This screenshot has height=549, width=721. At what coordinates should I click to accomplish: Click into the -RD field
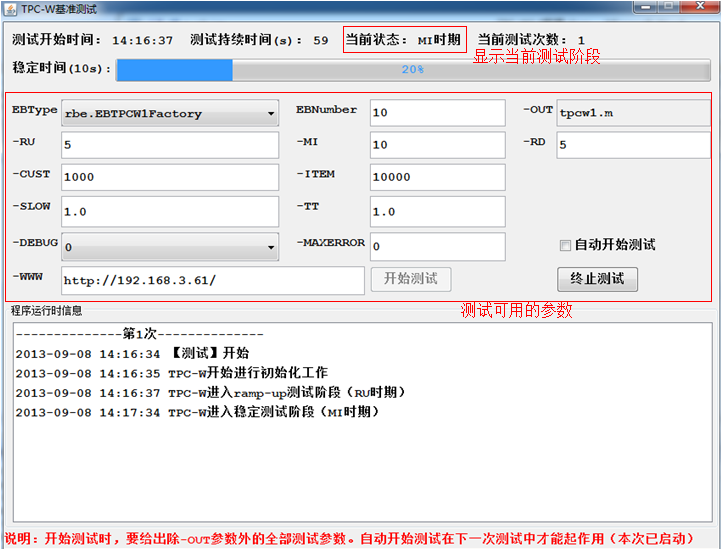(x=633, y=145)
